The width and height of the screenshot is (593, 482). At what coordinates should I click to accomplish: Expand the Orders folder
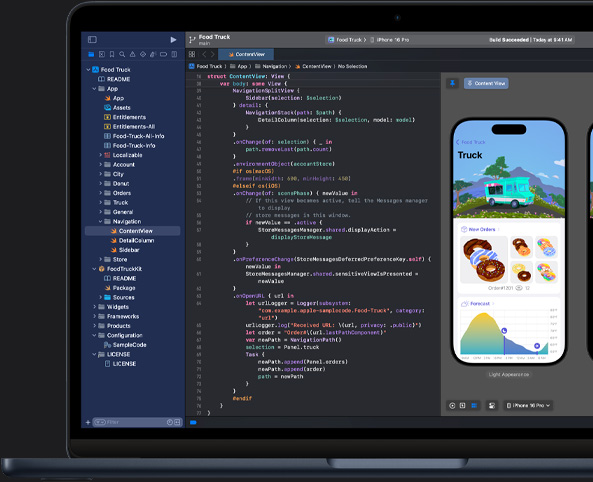click(x=100, y=193)
